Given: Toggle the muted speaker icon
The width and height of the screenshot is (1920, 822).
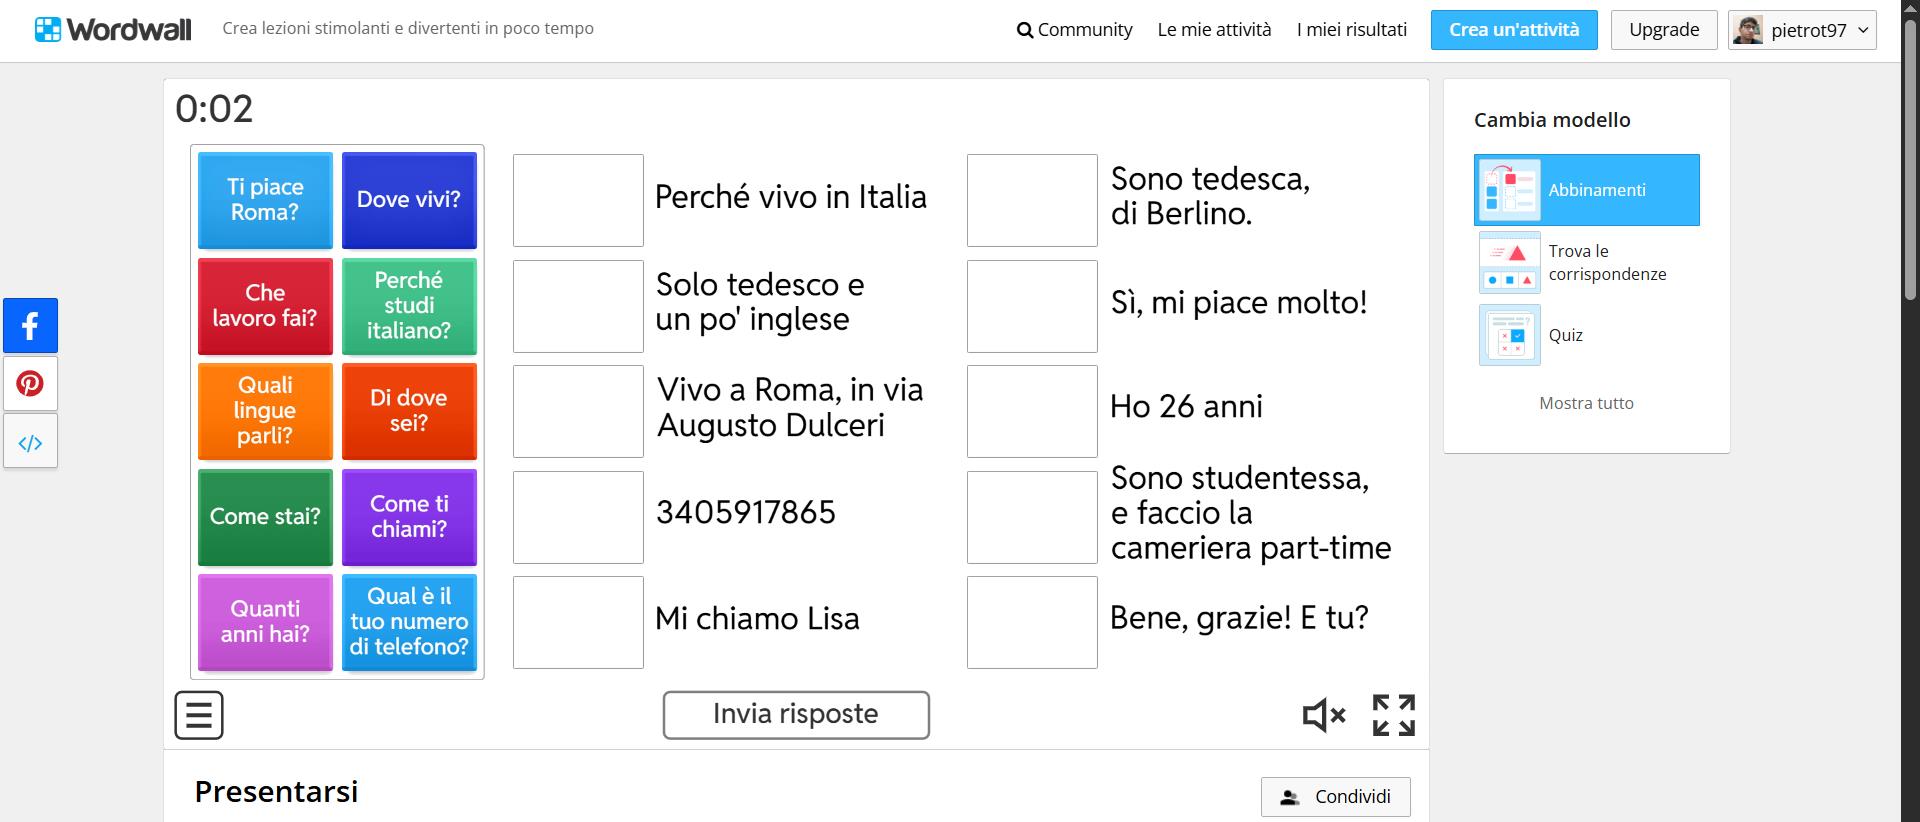Looking at the screenshot, I should click(1323, 715).
